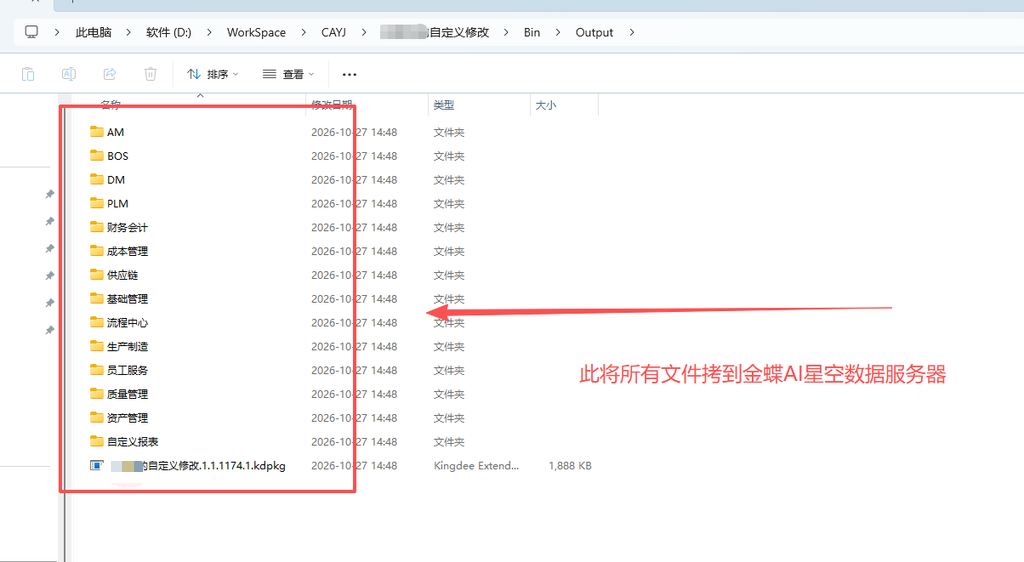This screenshot has height=562, width=1024.
Task: Select the 生产制造 folder icon
Action: click(x=97, y=346)
